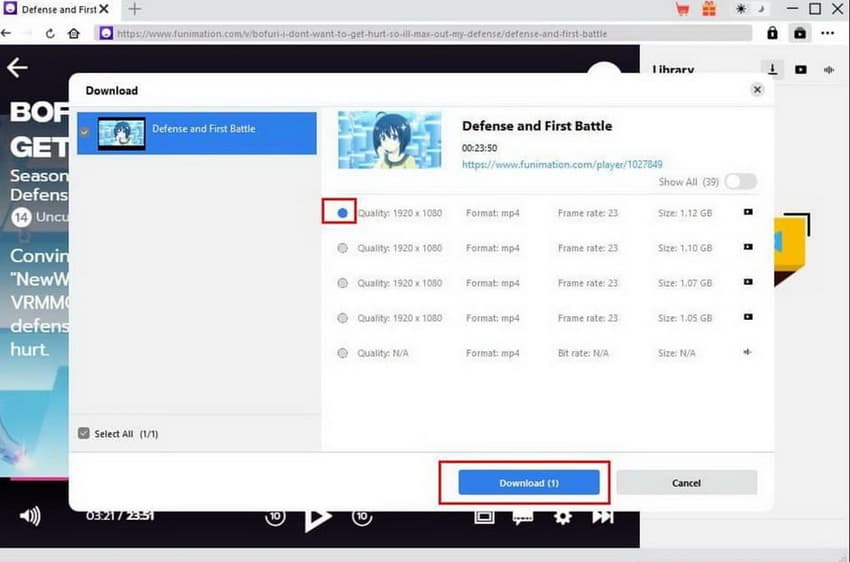Open the funimation.com player link
Viewport: 850px width, 562px height.
562,164
